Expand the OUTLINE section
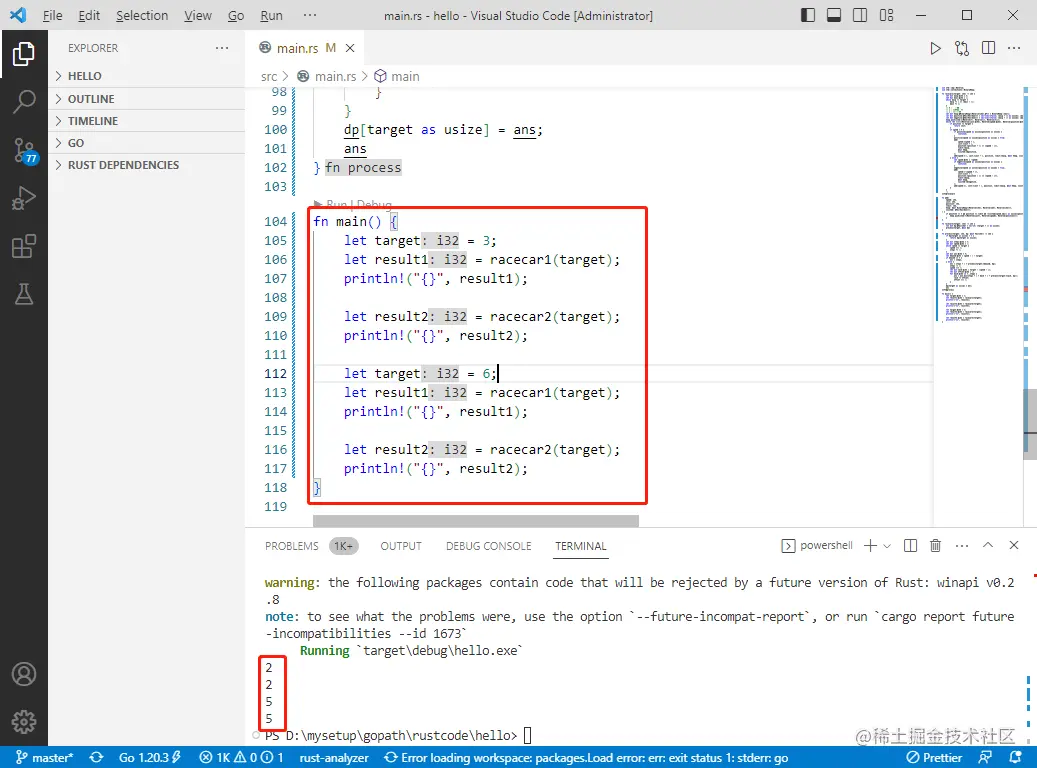This screenshot has width=1037, height=768. coord(147,99)
